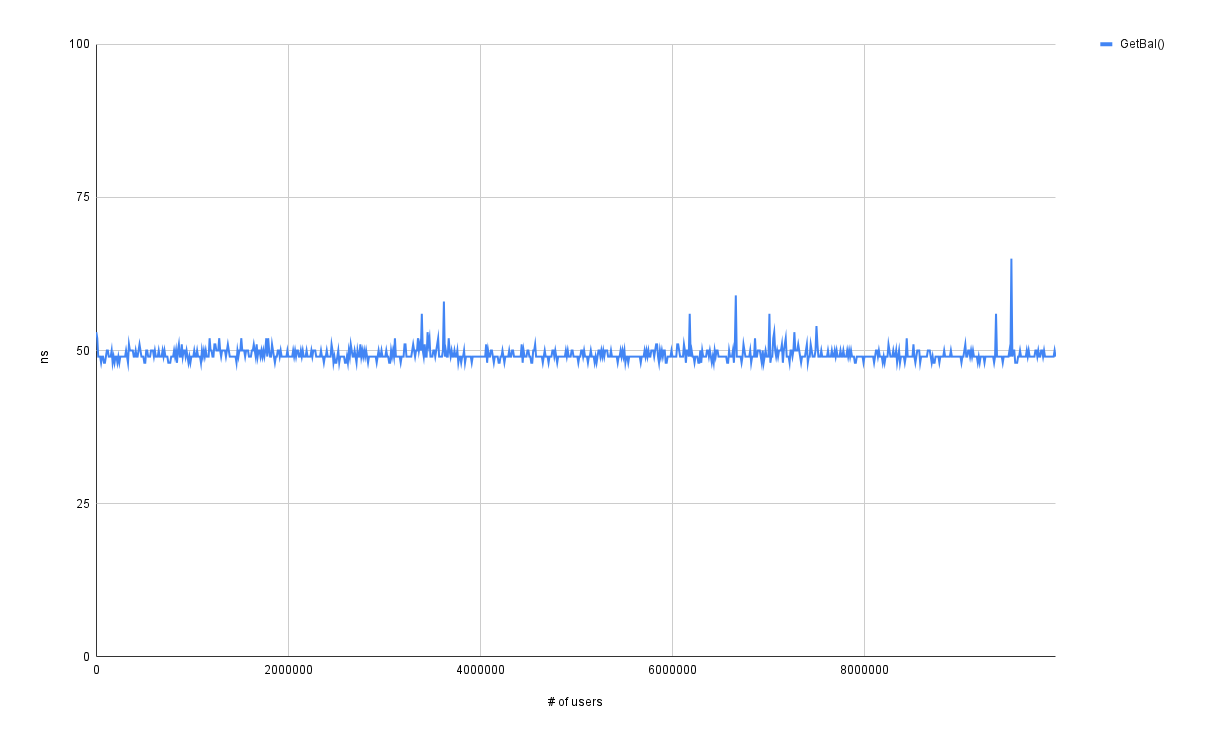
Task: Select the 4000000 x-axis tick label
Action: [x=480, y=671]
